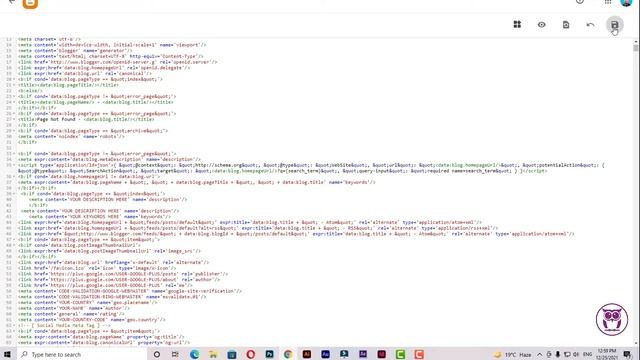Switch to Chrome on the taskbar
Viewport: 640px width, 360px height.
288,354
